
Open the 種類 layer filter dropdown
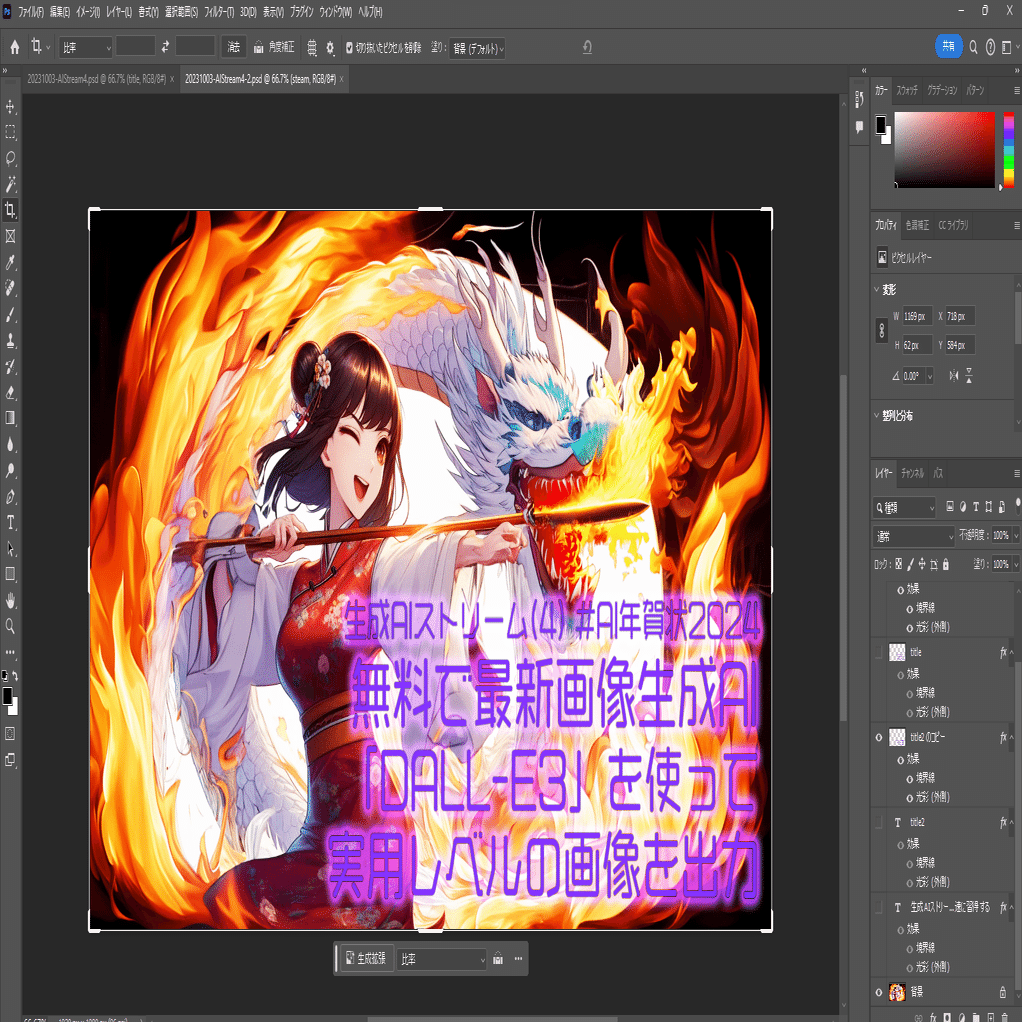pyautogui.click(x=904, y=507)
